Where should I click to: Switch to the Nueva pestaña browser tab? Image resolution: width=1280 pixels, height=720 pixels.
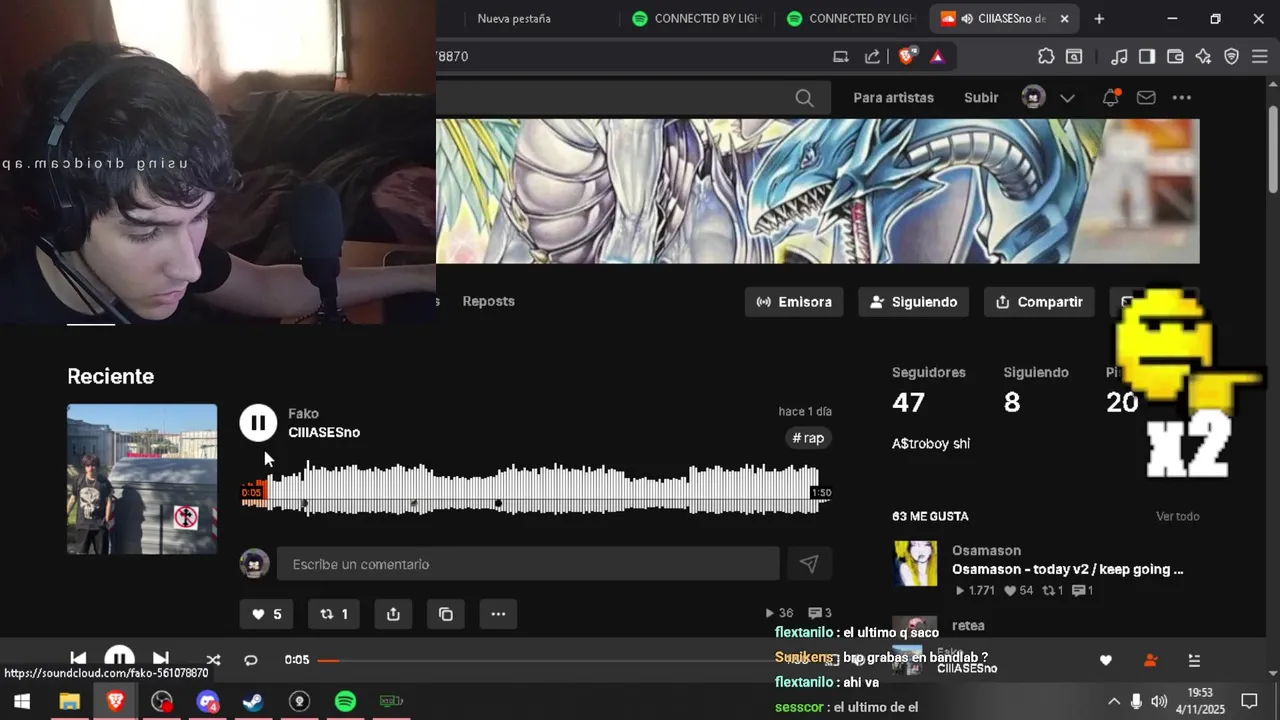tap(514, 18)
